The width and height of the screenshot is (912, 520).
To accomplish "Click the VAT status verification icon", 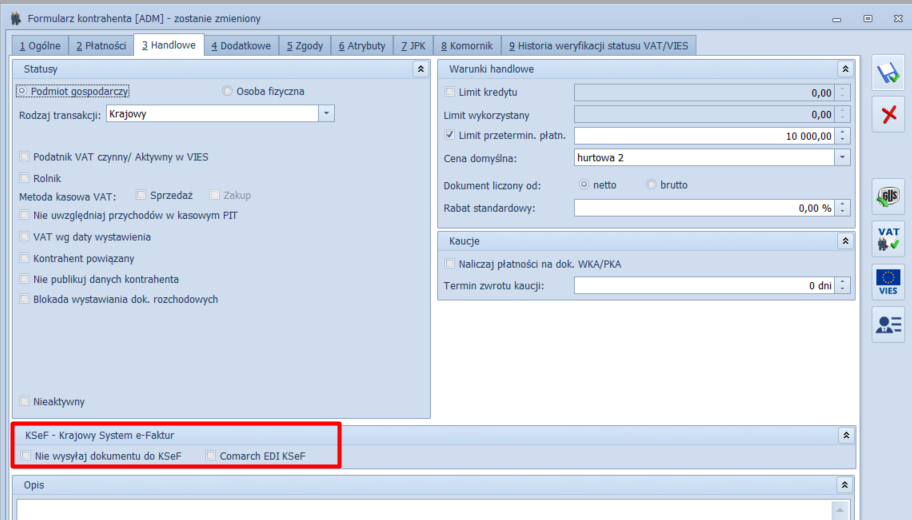I will tap(888, 238).
